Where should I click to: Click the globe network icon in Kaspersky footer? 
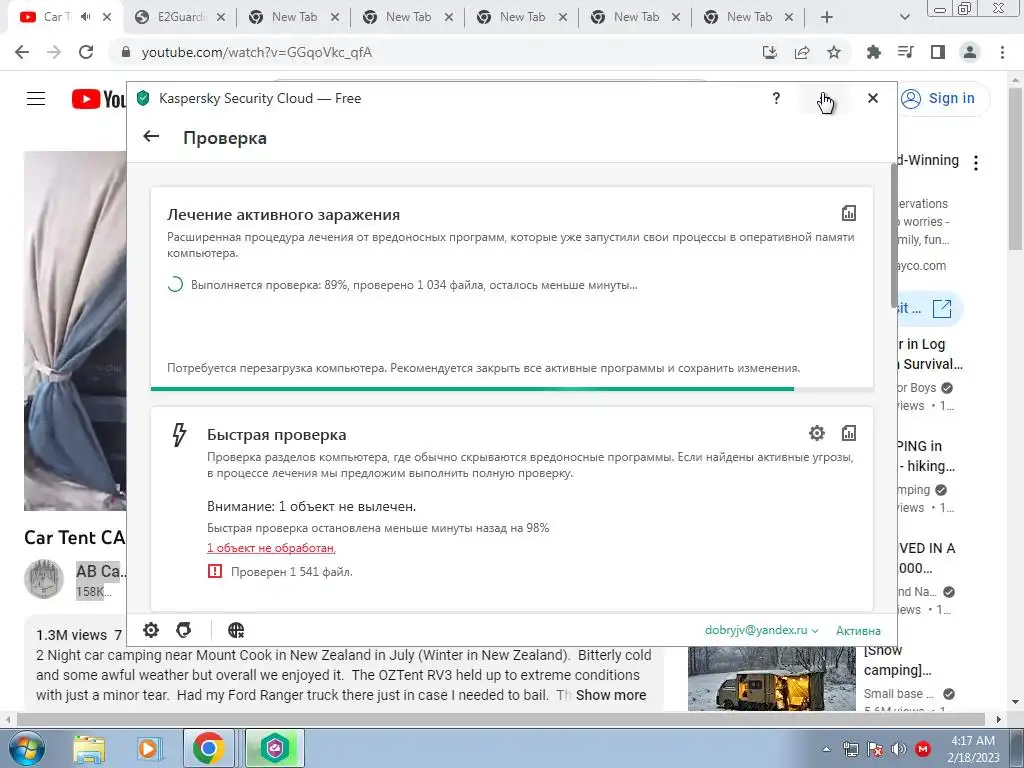pyautogui.click(x=236, y=630)
